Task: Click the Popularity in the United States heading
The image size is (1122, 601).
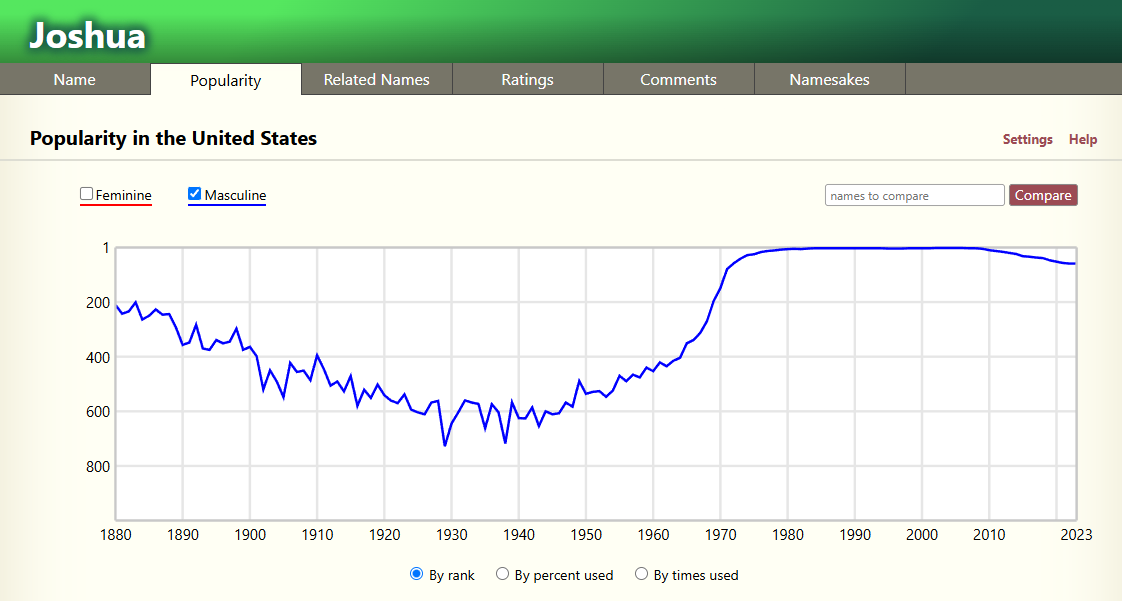Action: pyautogui.click(x=173, y=138)
